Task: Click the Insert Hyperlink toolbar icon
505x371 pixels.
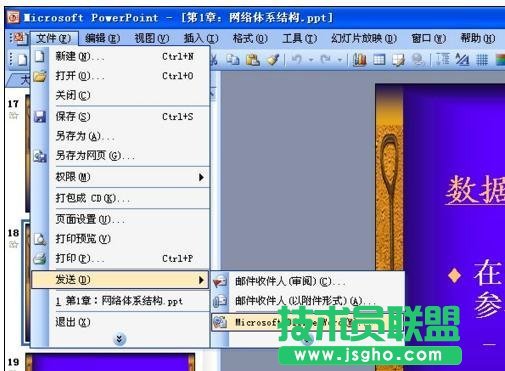Action: (x=418, y=60)
